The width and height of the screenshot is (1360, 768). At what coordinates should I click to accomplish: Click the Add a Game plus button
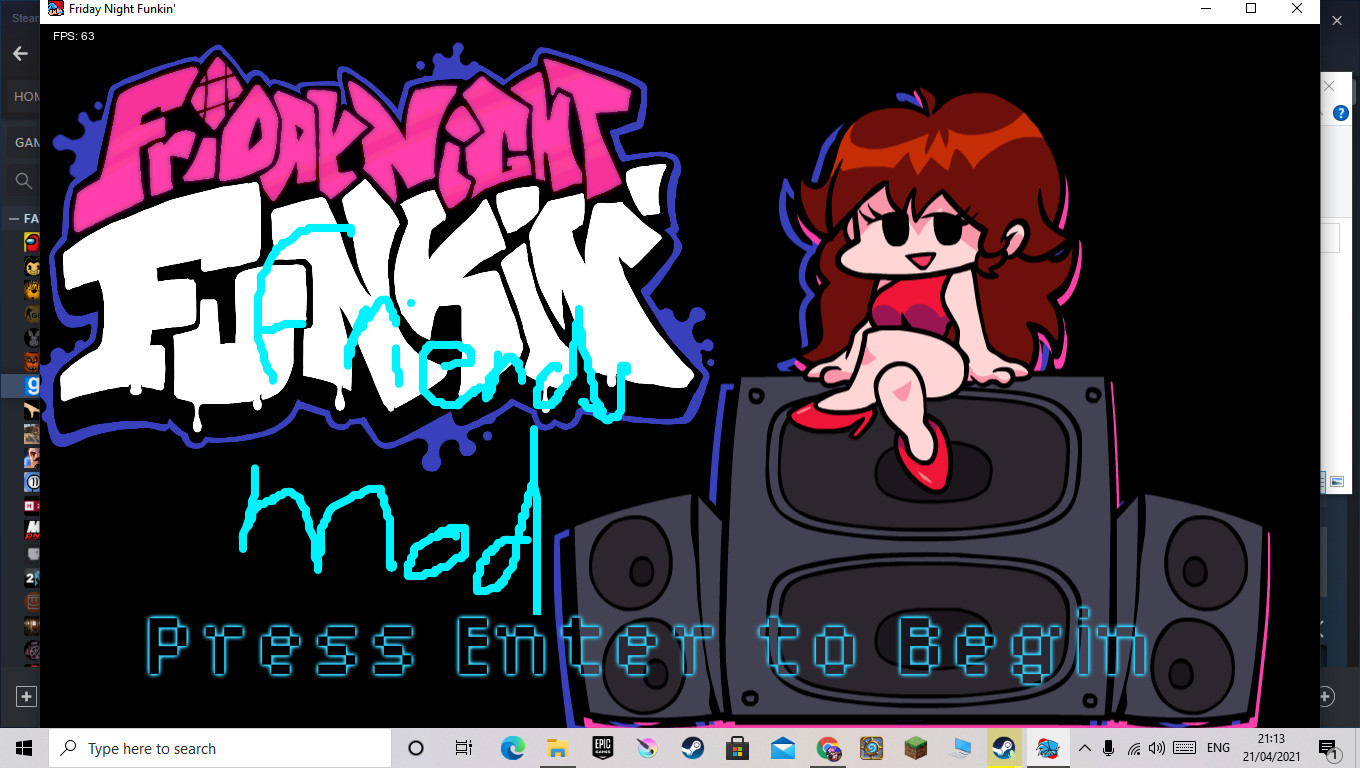pyautogui.click(x=26, y=697)
